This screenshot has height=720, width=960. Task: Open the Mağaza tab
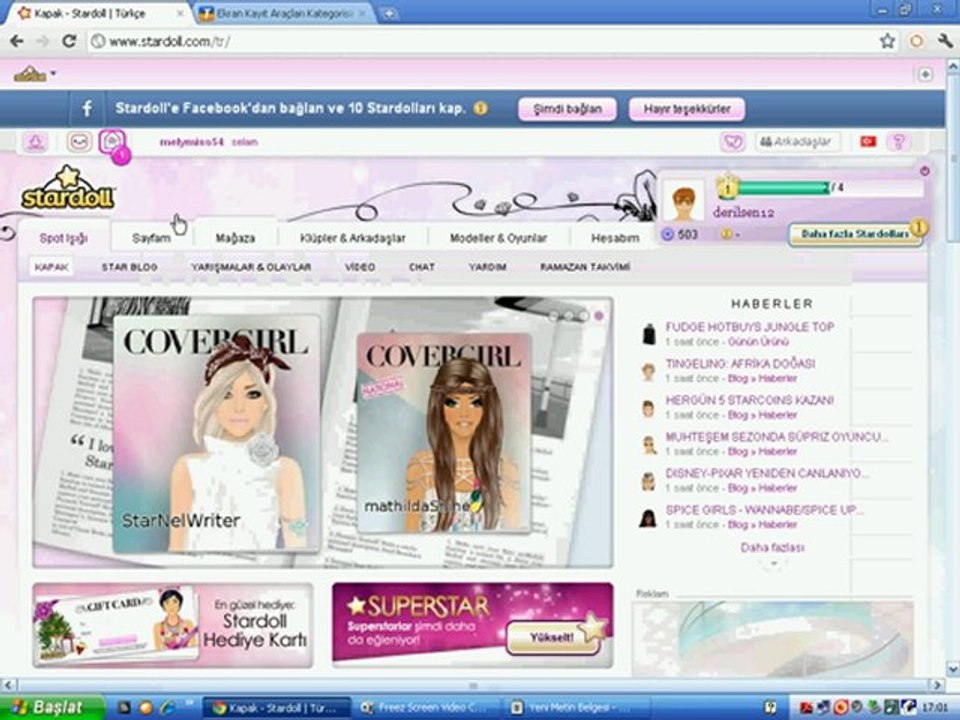click(x=235, y=238)
